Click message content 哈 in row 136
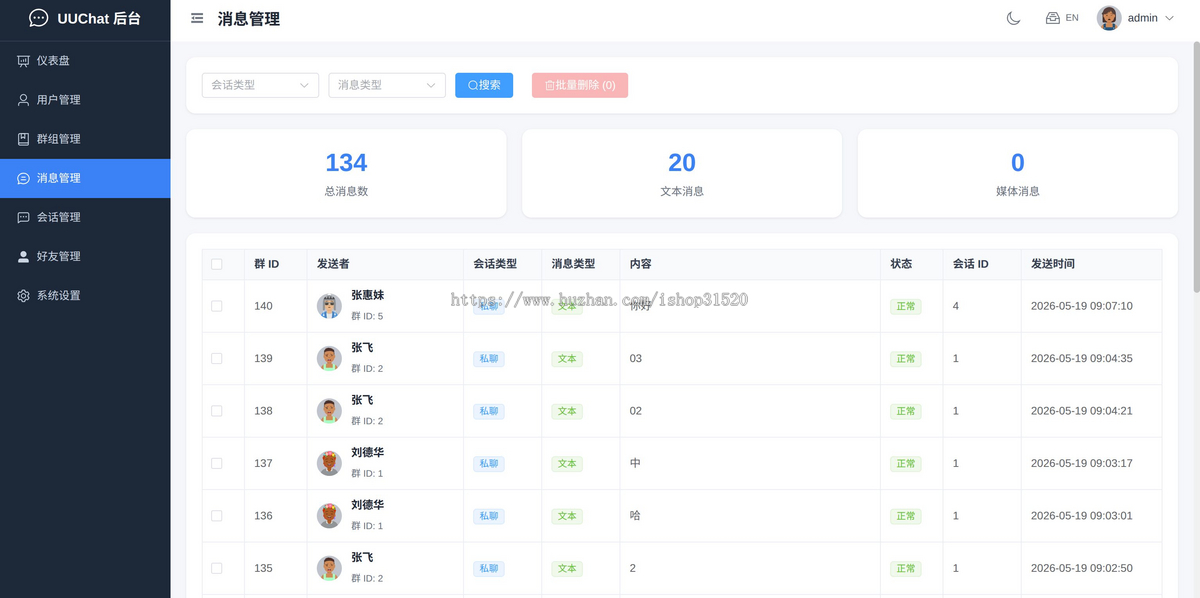Image resolution: width=1200 pixels, height=598 pixels. (x=635, y=516)
